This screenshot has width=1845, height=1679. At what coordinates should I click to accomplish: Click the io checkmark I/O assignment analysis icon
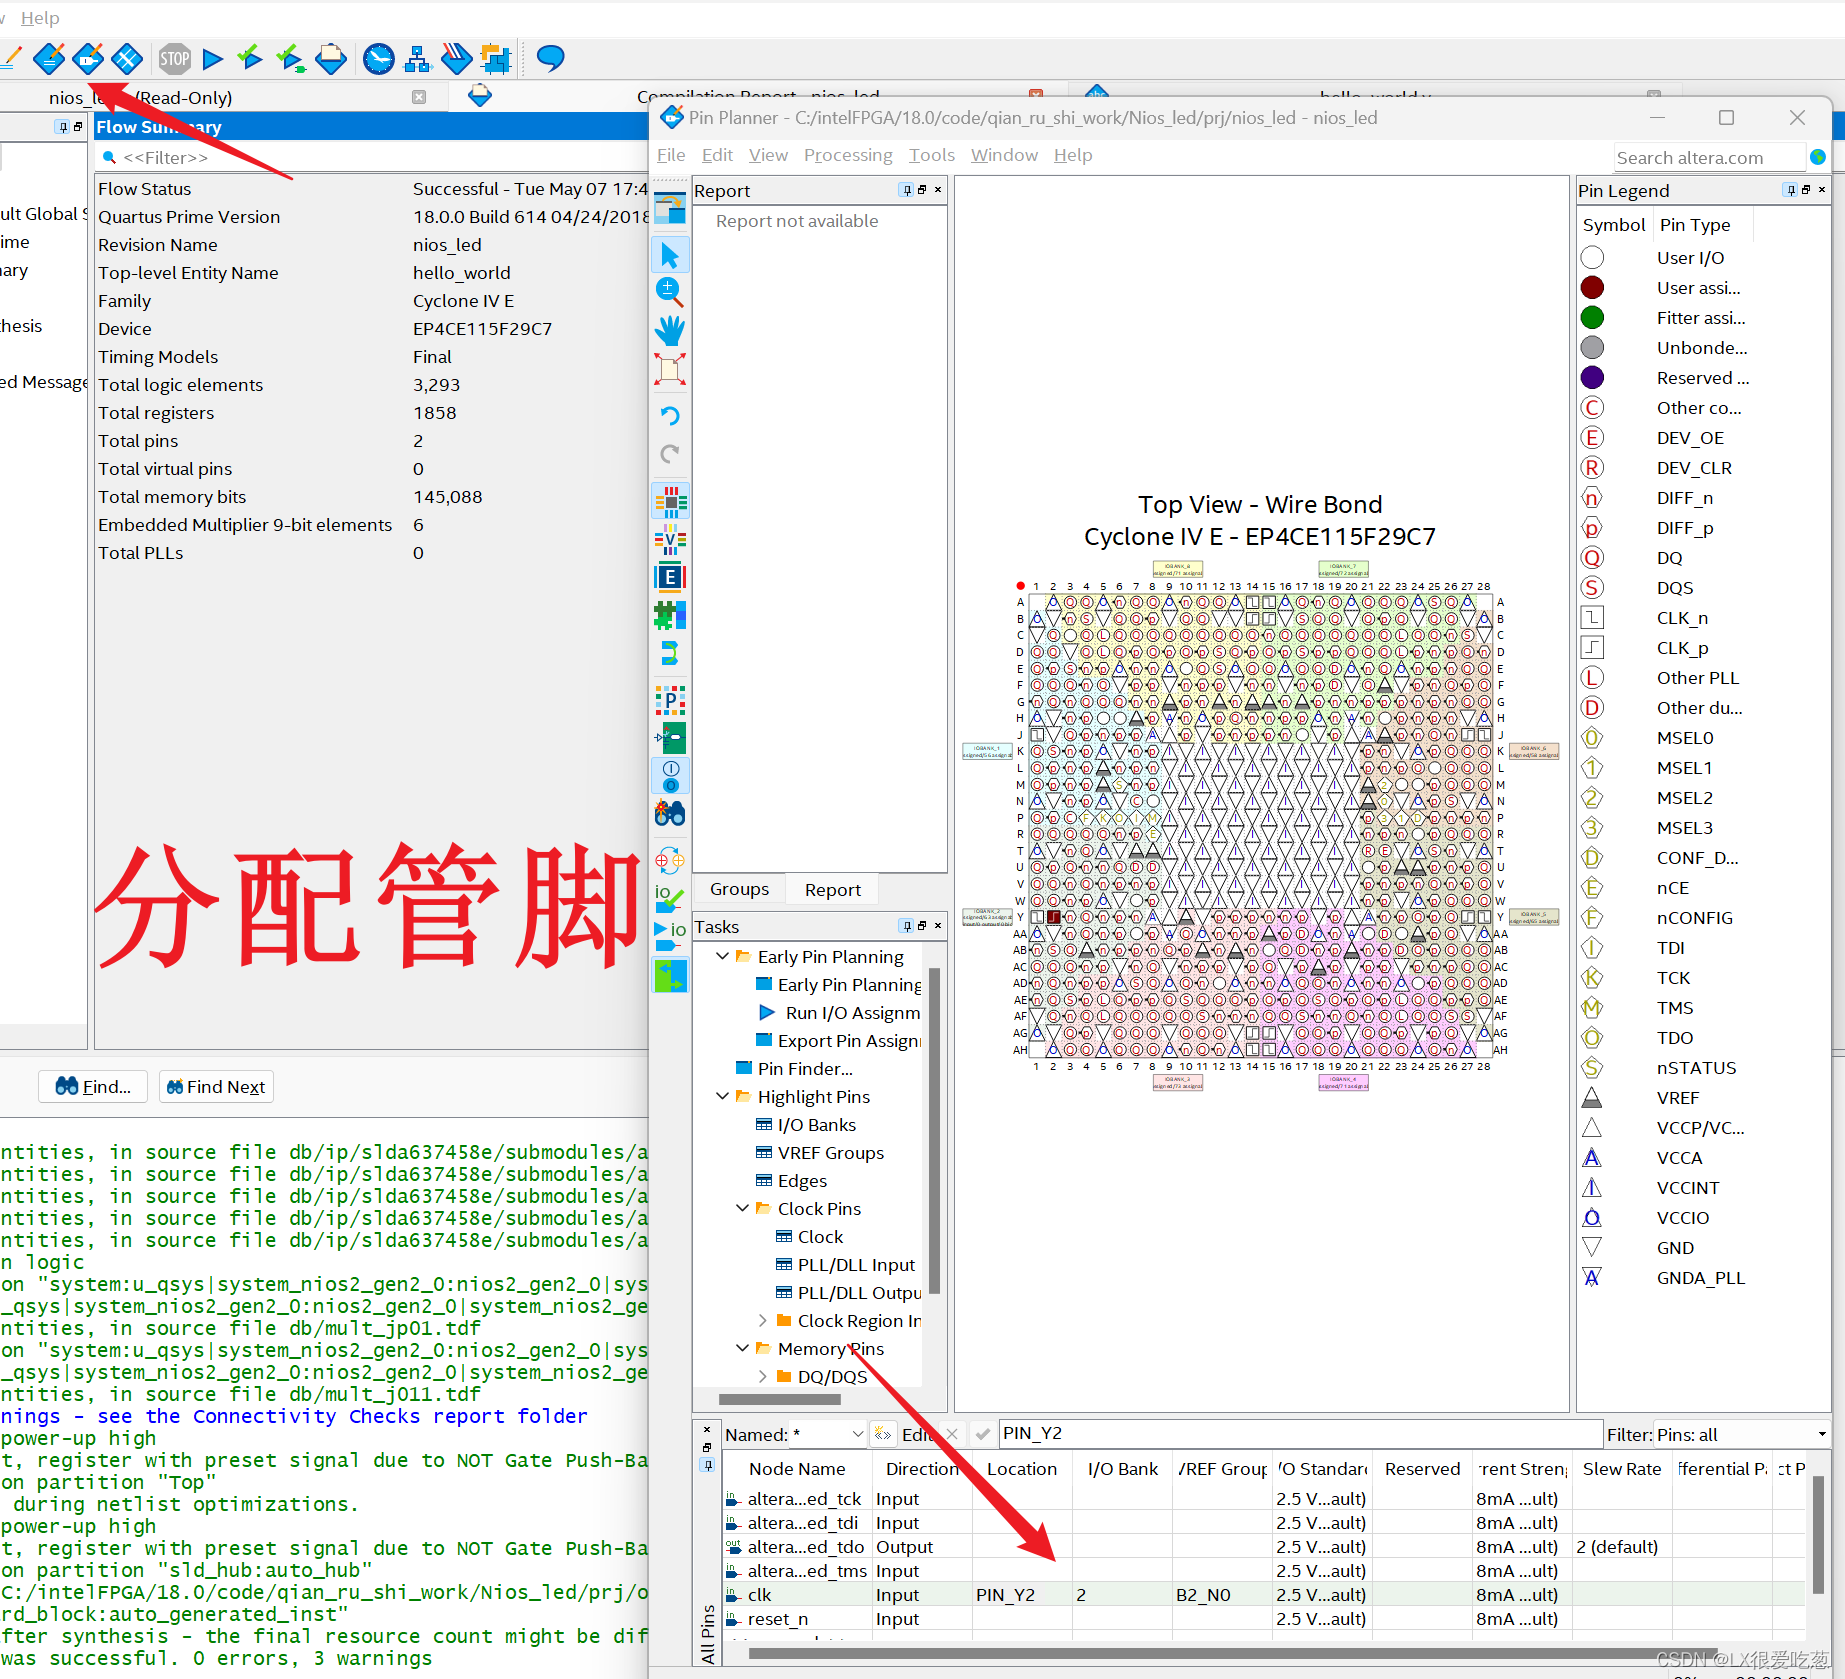(x=670, y=897)
